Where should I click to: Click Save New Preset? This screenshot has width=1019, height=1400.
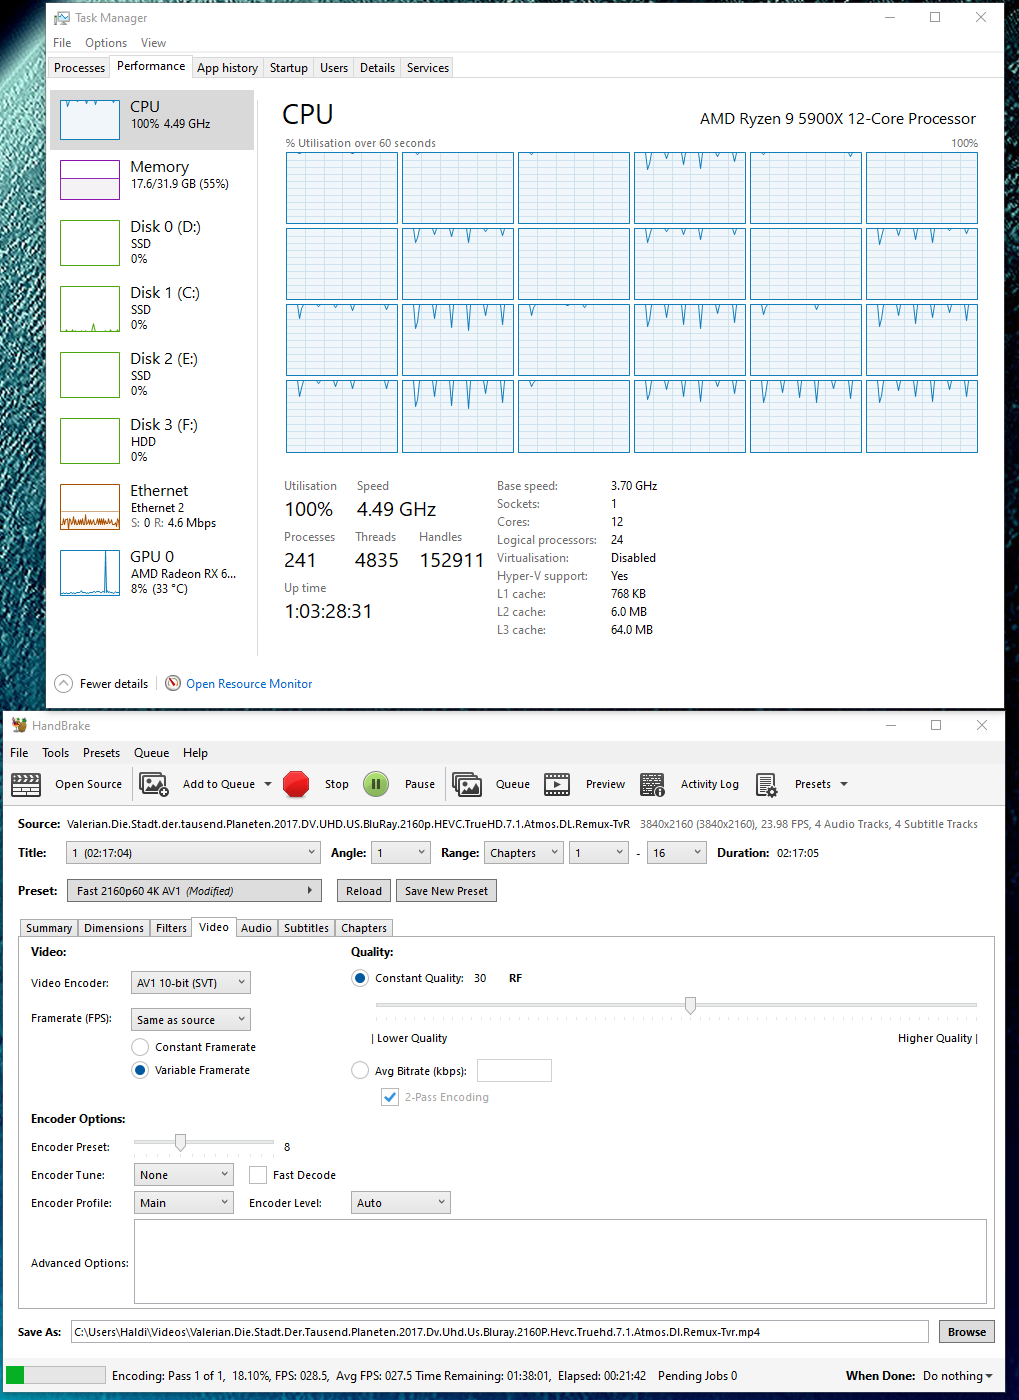tap(446, 890)
